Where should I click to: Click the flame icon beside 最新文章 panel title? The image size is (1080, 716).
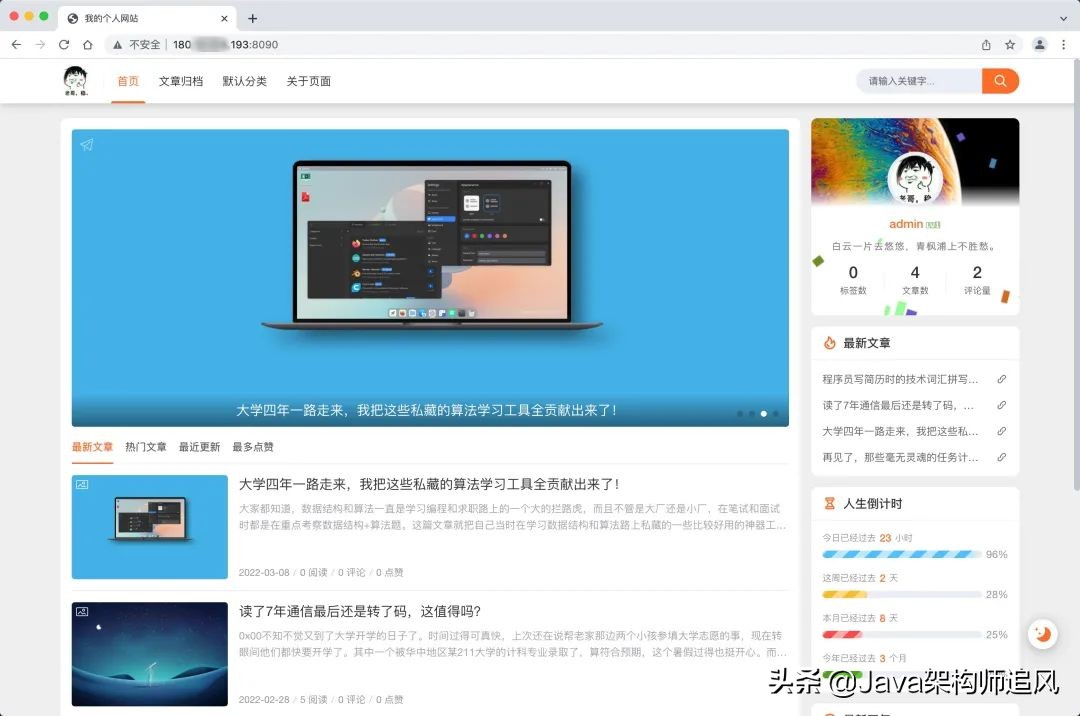tap(830, 342)
